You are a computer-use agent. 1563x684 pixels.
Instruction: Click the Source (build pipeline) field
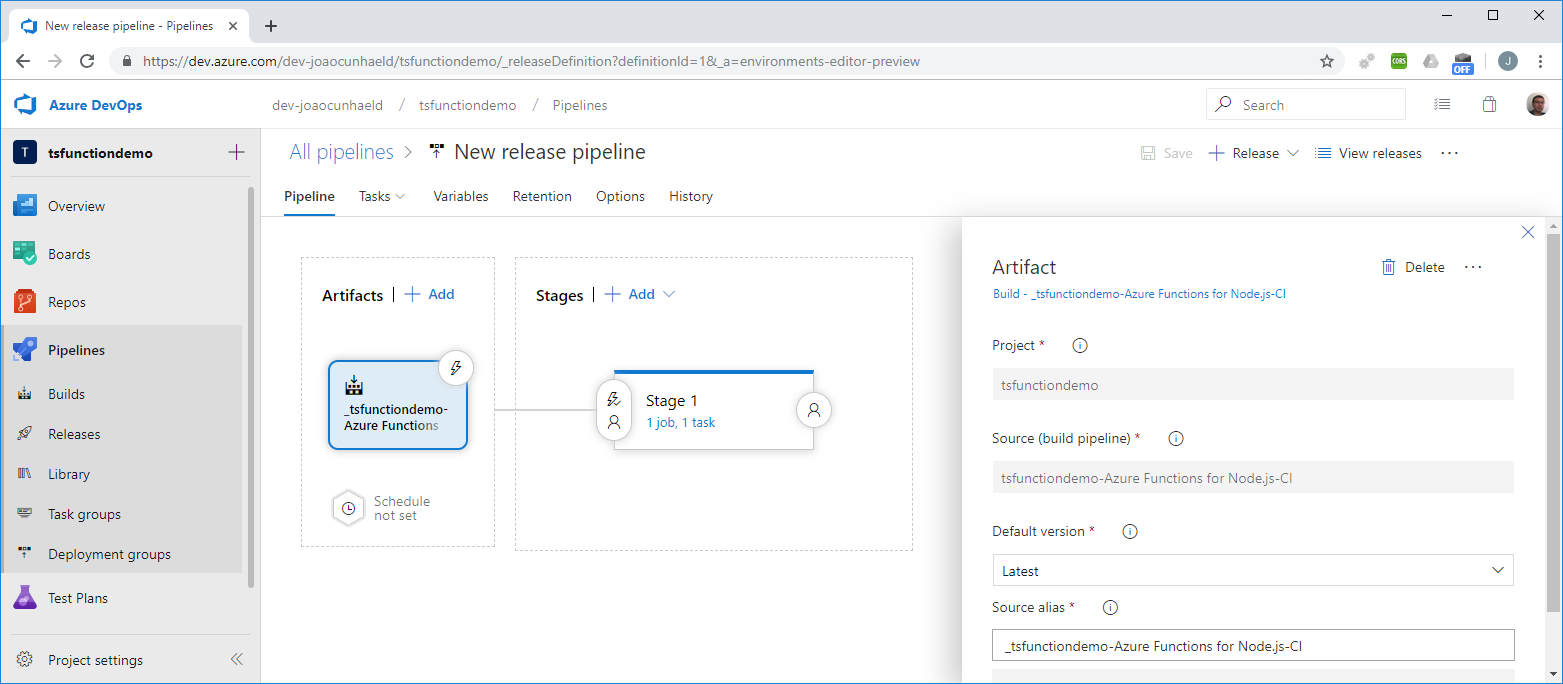pos(1253,477)
